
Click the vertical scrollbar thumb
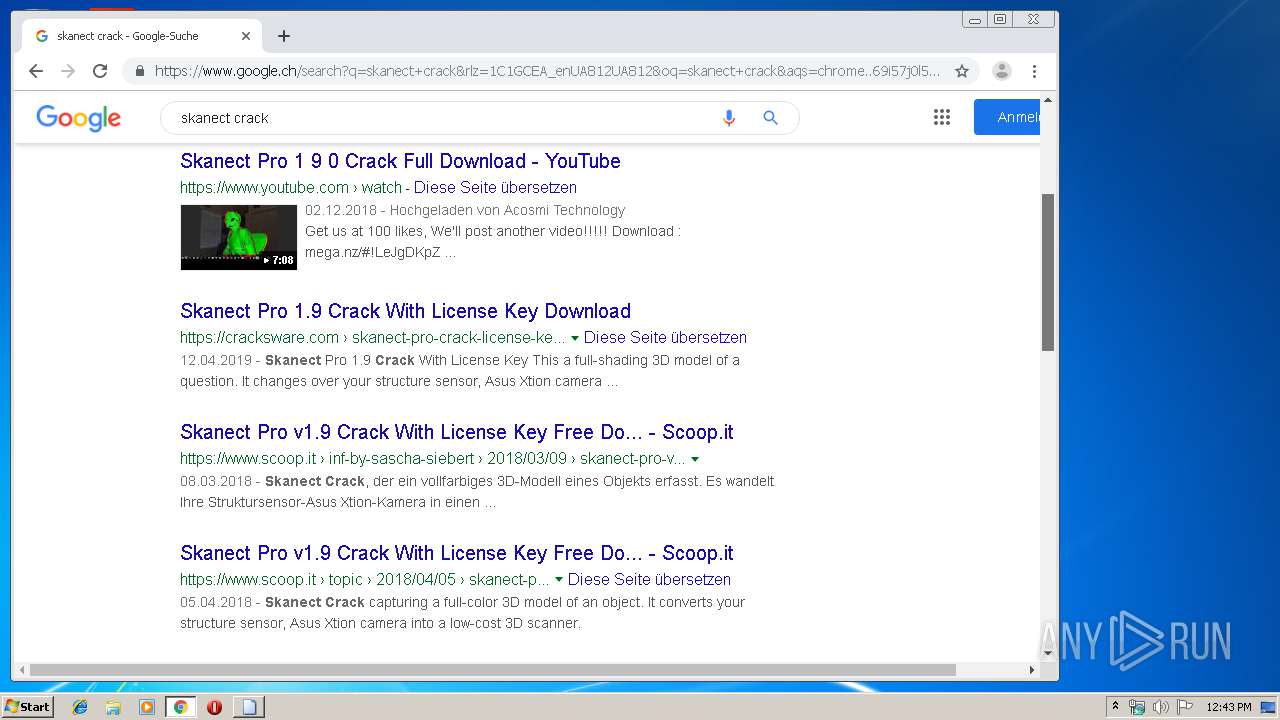tap(1048, 272)
